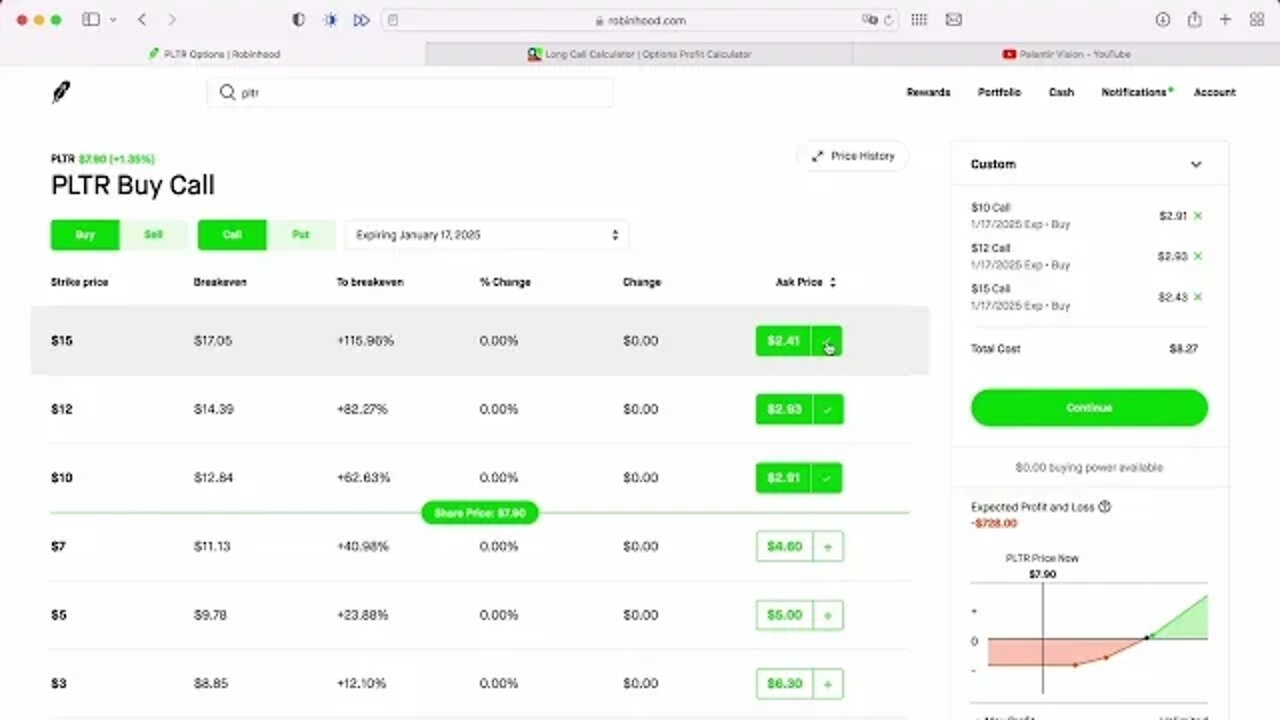Uncheck the $10 strike selected checkmark
The width and height of the screenshot is (1280, 720).
pos(827,478)
